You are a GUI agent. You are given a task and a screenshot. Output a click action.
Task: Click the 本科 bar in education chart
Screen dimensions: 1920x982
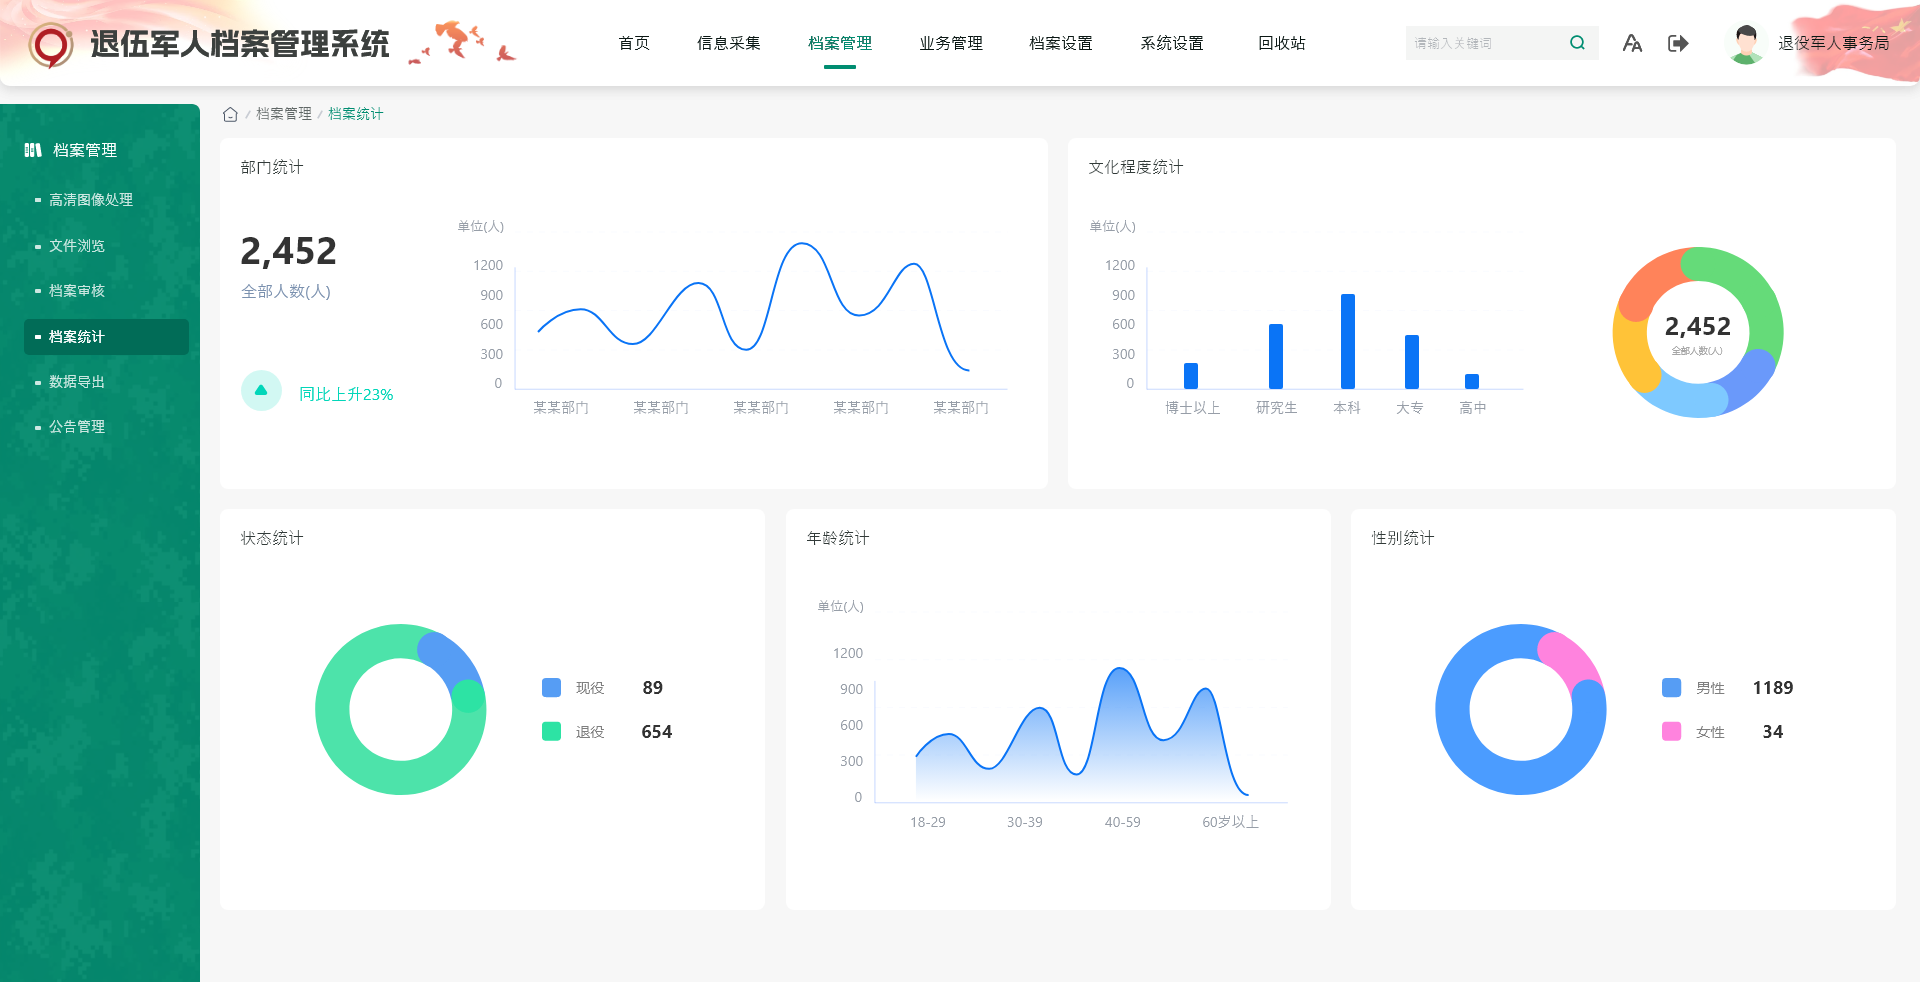pos(1348,341)
